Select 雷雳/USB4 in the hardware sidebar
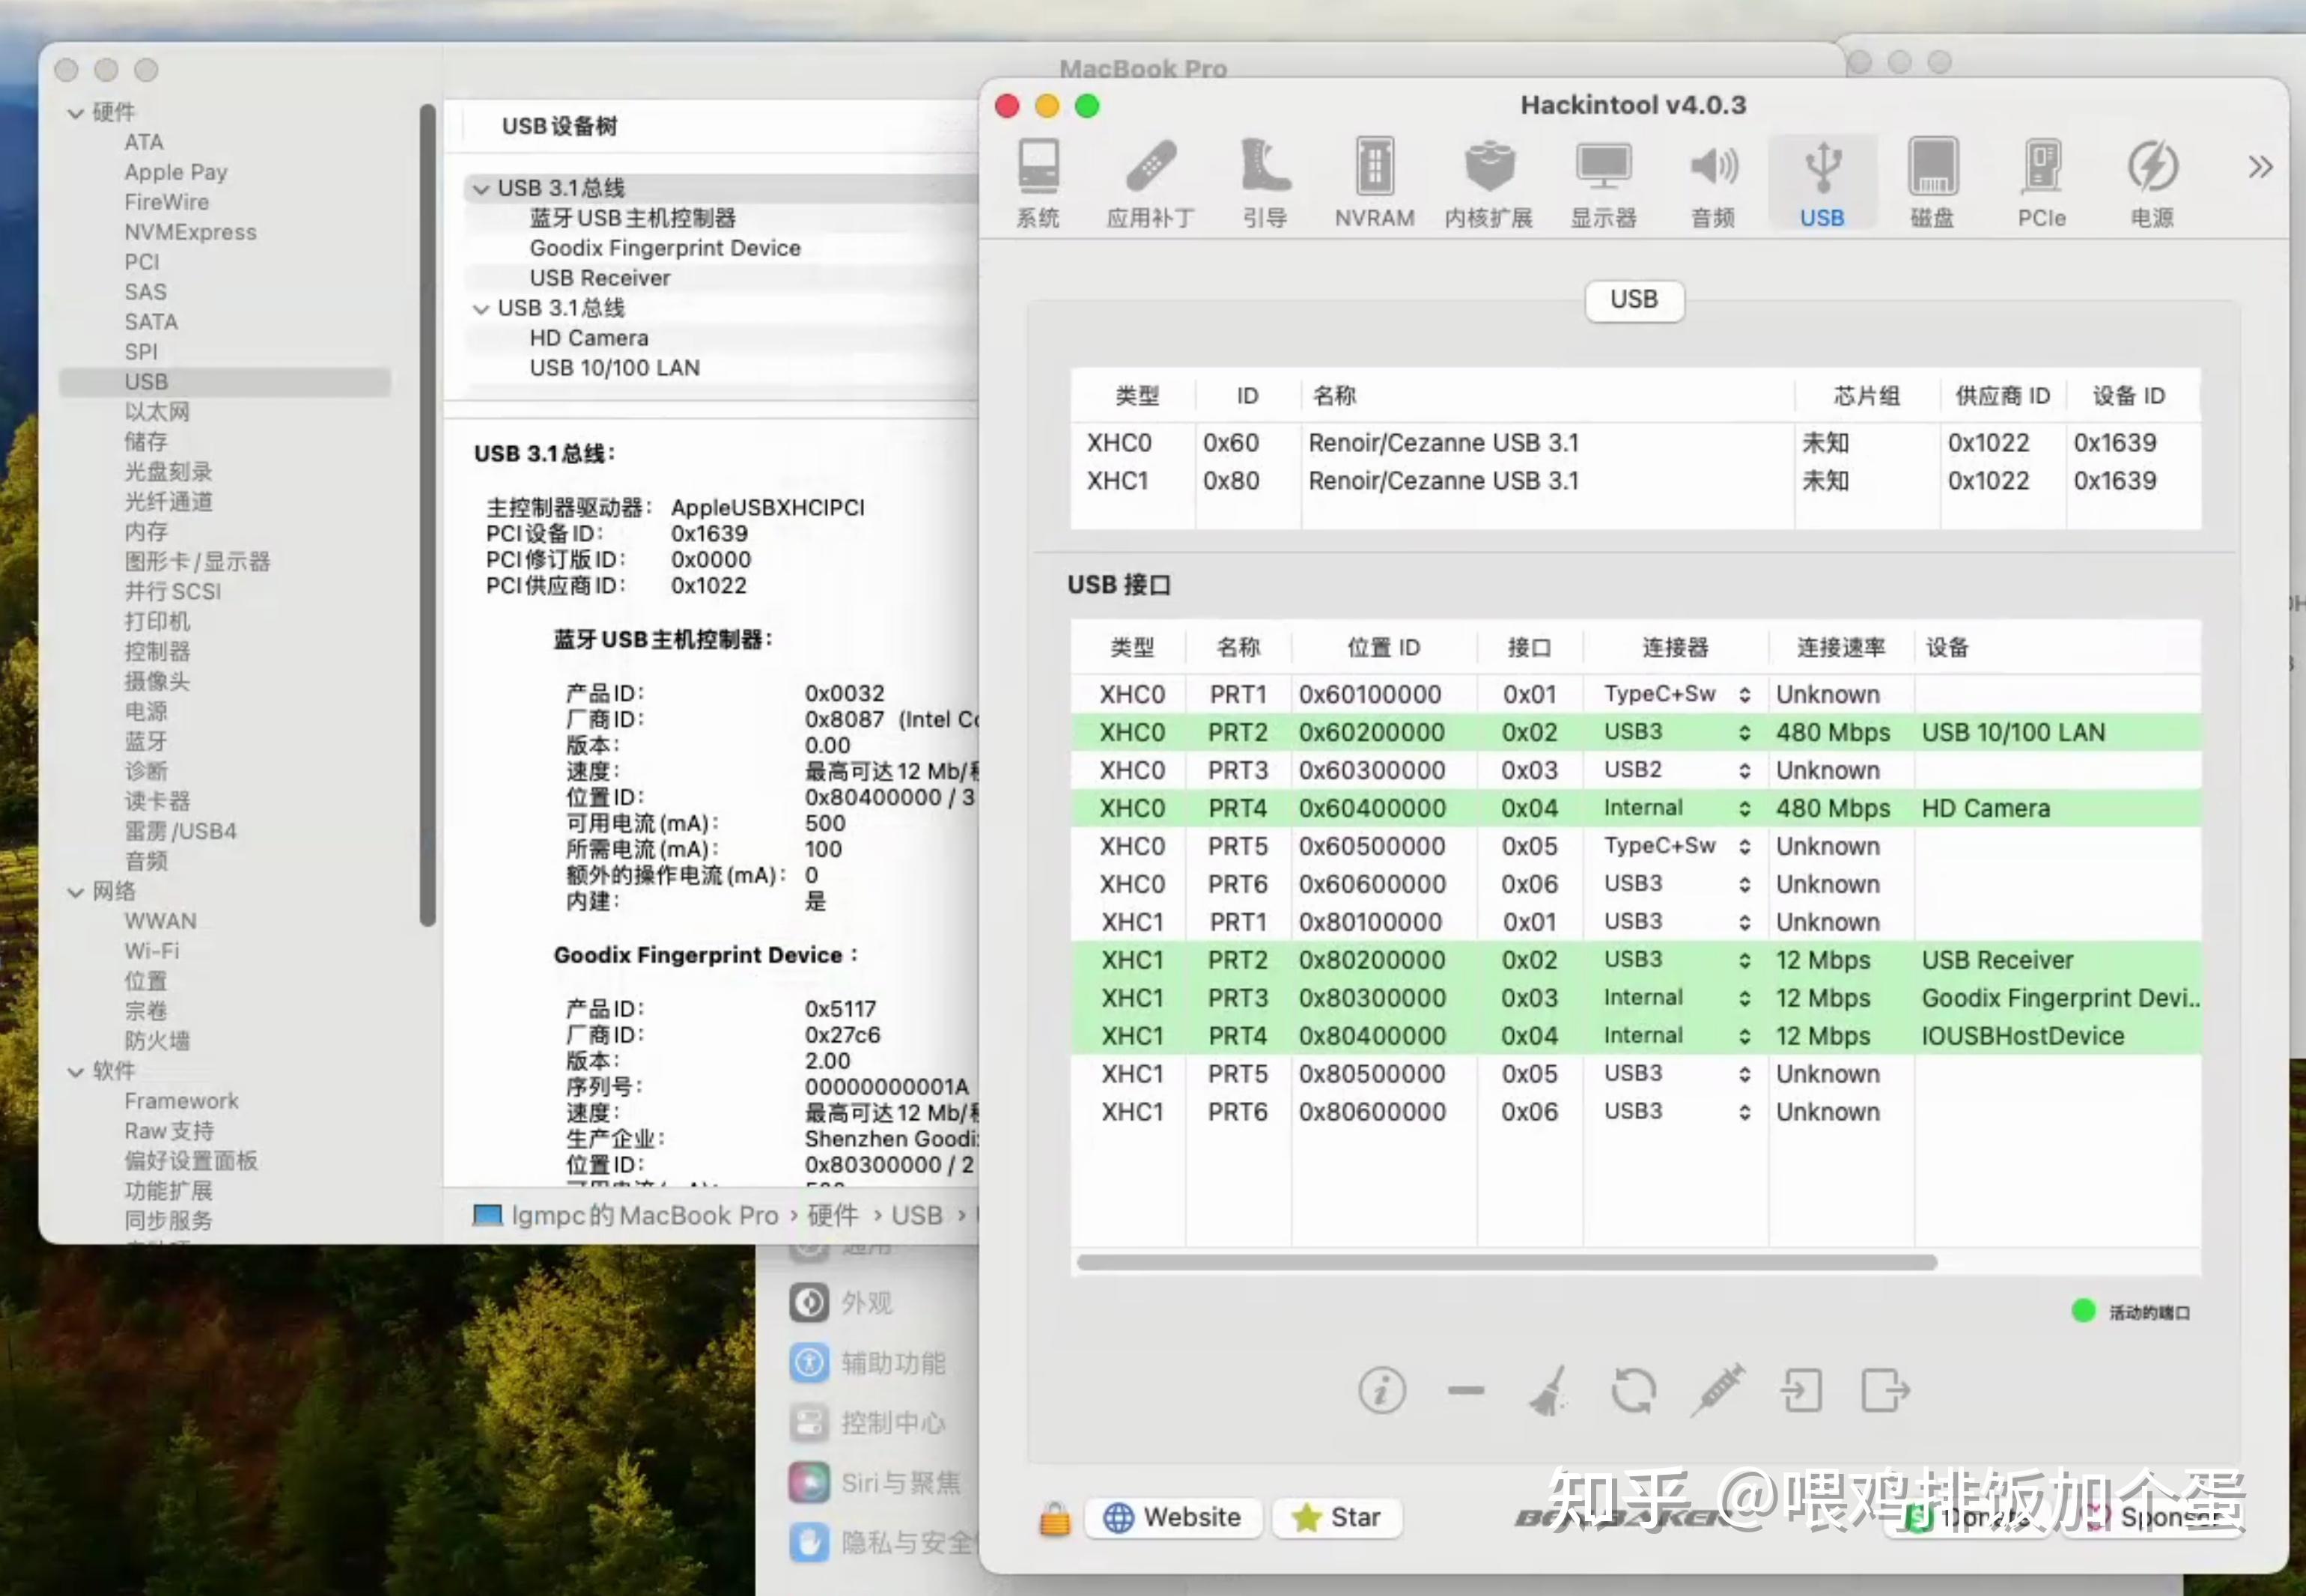 tap(180, 831)
